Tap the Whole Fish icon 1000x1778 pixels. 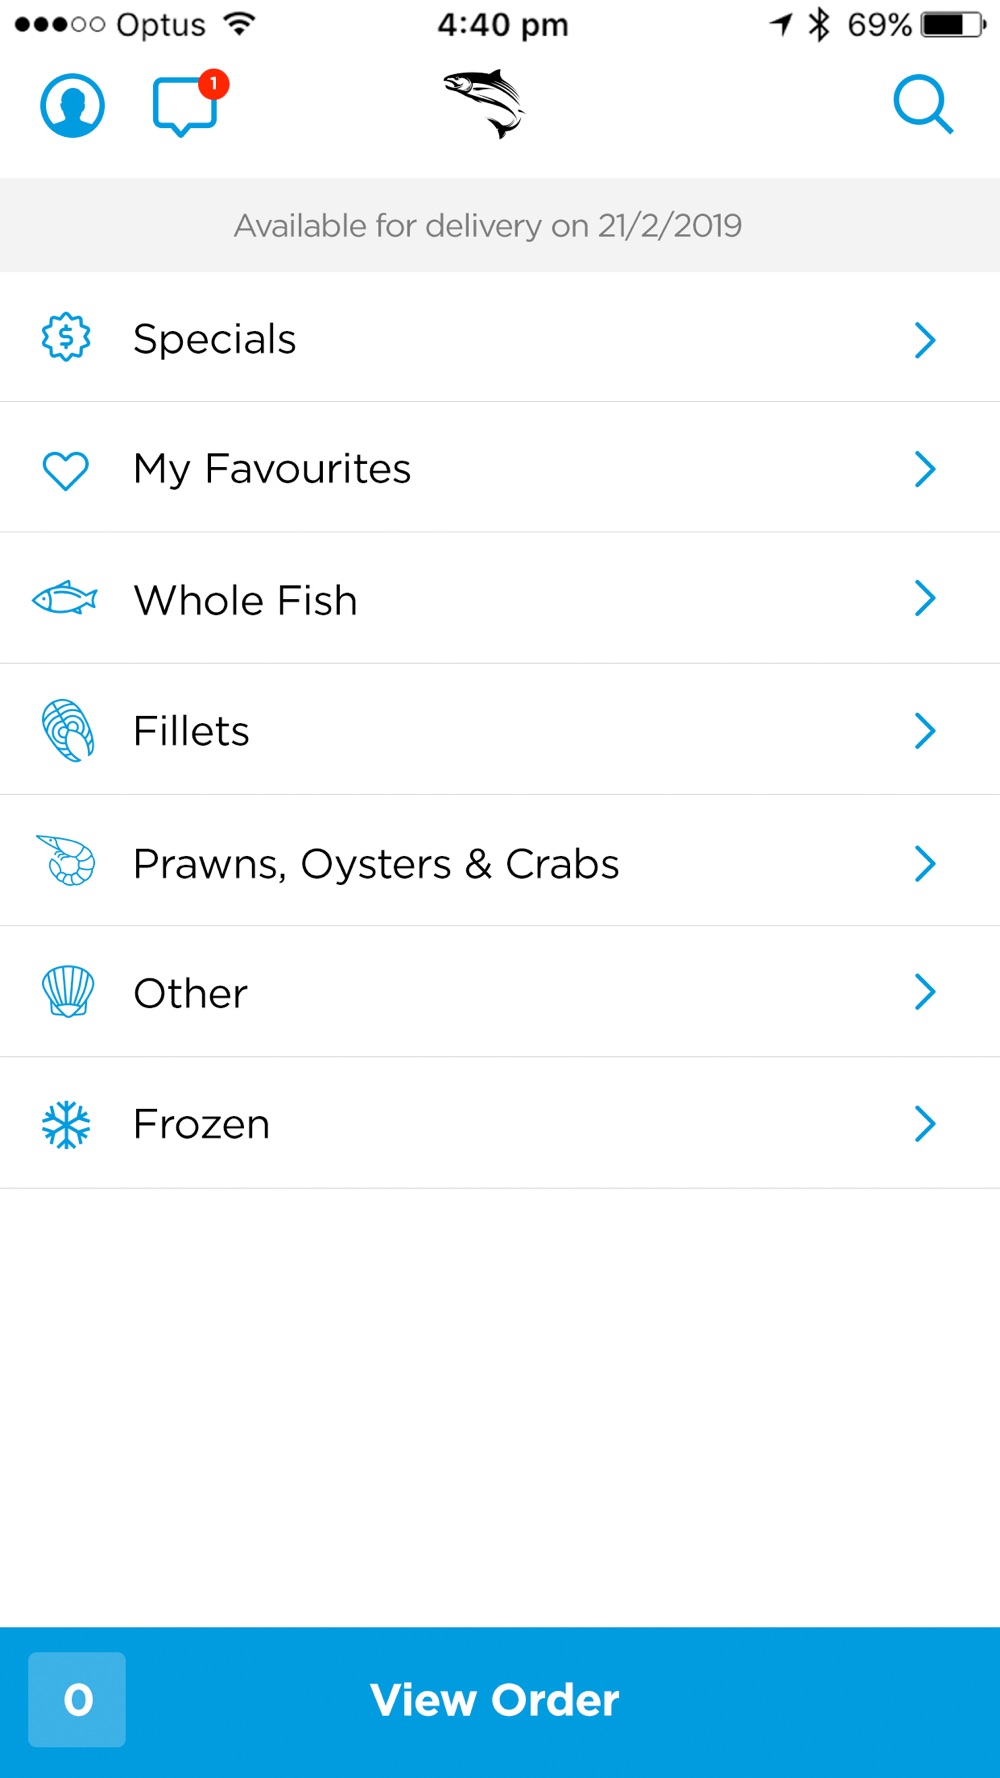65,599
